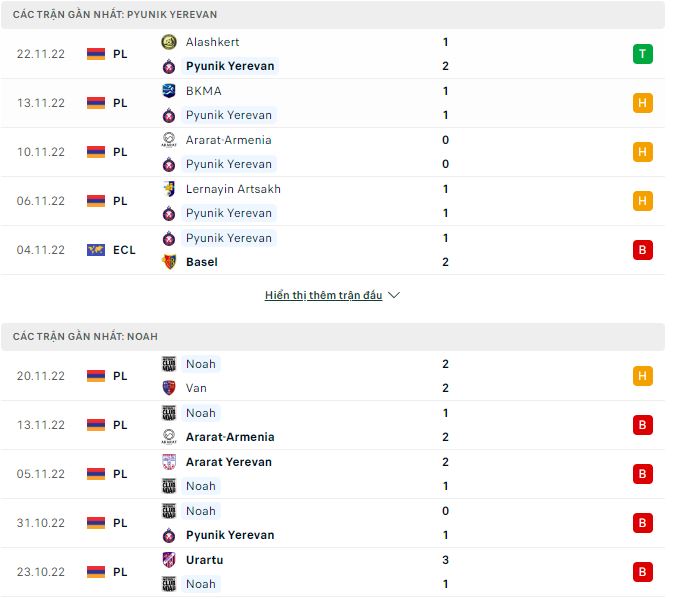Click the Van club crest icon
The image size is (676, 599).
(169, 388)
